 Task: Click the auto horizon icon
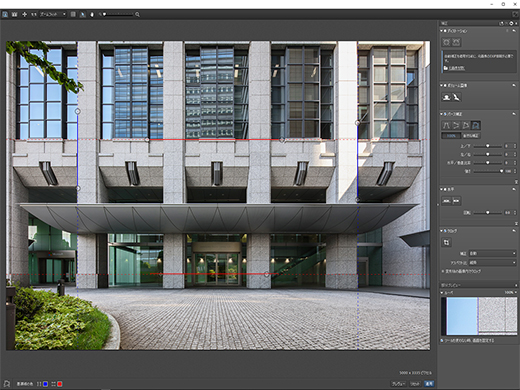click(x=446, y=201)
